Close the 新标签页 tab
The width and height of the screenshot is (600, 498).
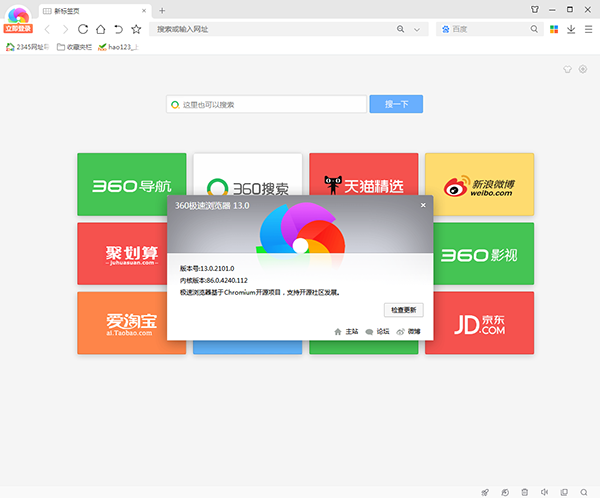144,11
